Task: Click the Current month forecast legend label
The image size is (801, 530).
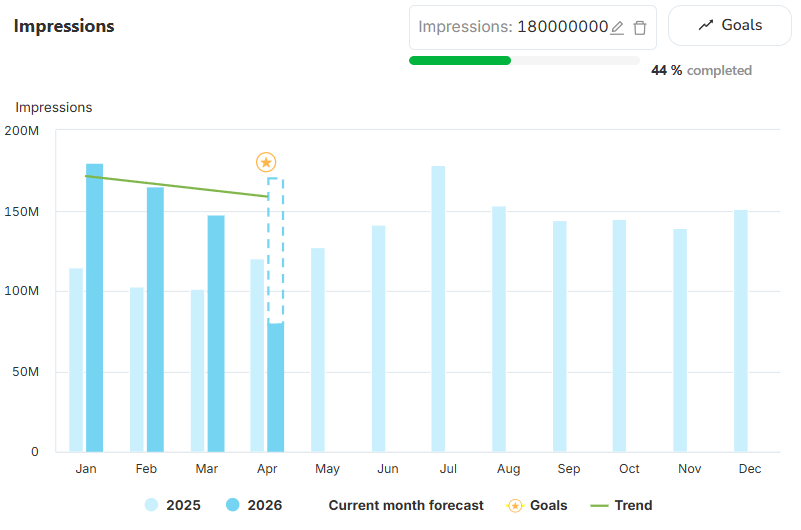Action: (405, 505)
